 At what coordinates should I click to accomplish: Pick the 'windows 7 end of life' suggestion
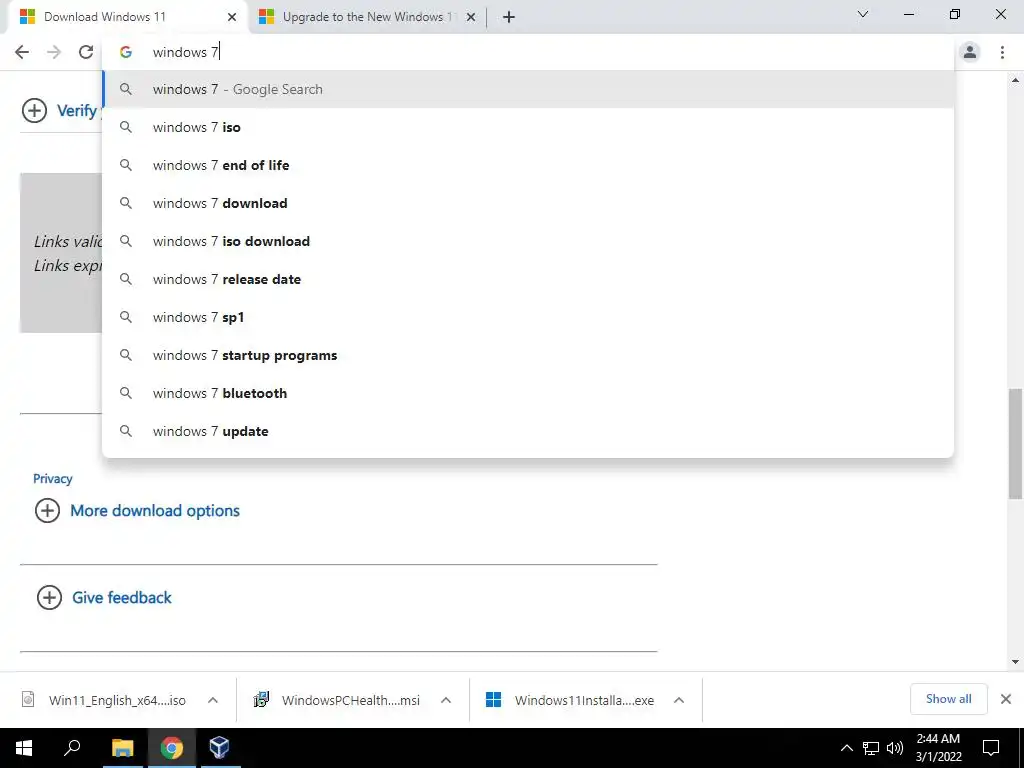(x=528, y=165)
